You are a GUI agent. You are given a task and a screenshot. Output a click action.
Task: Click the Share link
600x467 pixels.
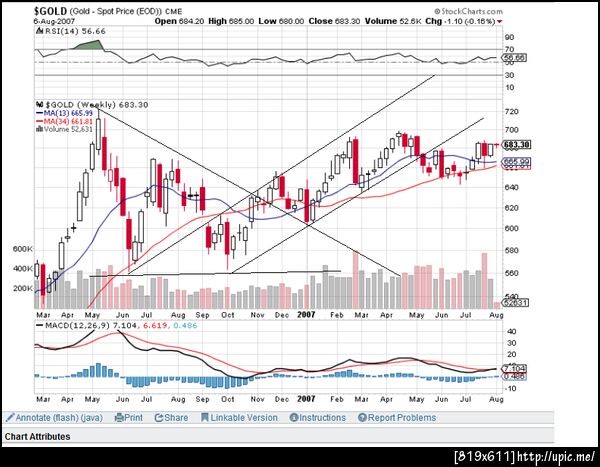tap(176, 418)
